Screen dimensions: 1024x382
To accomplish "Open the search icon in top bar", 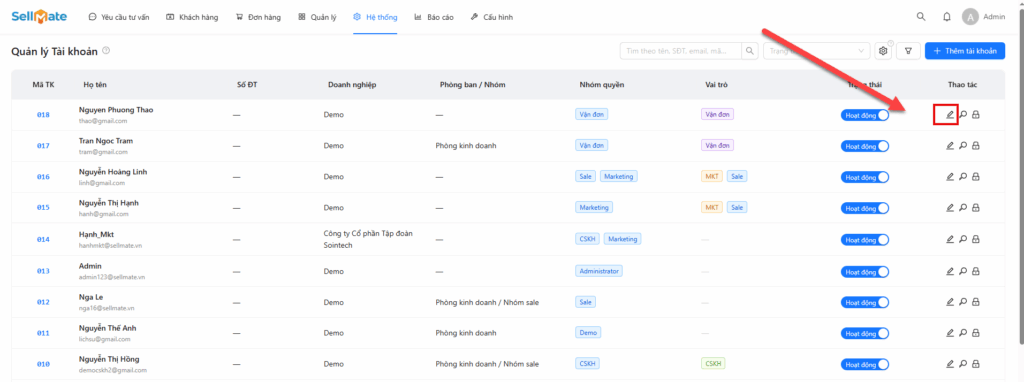I will pos(921,17).
